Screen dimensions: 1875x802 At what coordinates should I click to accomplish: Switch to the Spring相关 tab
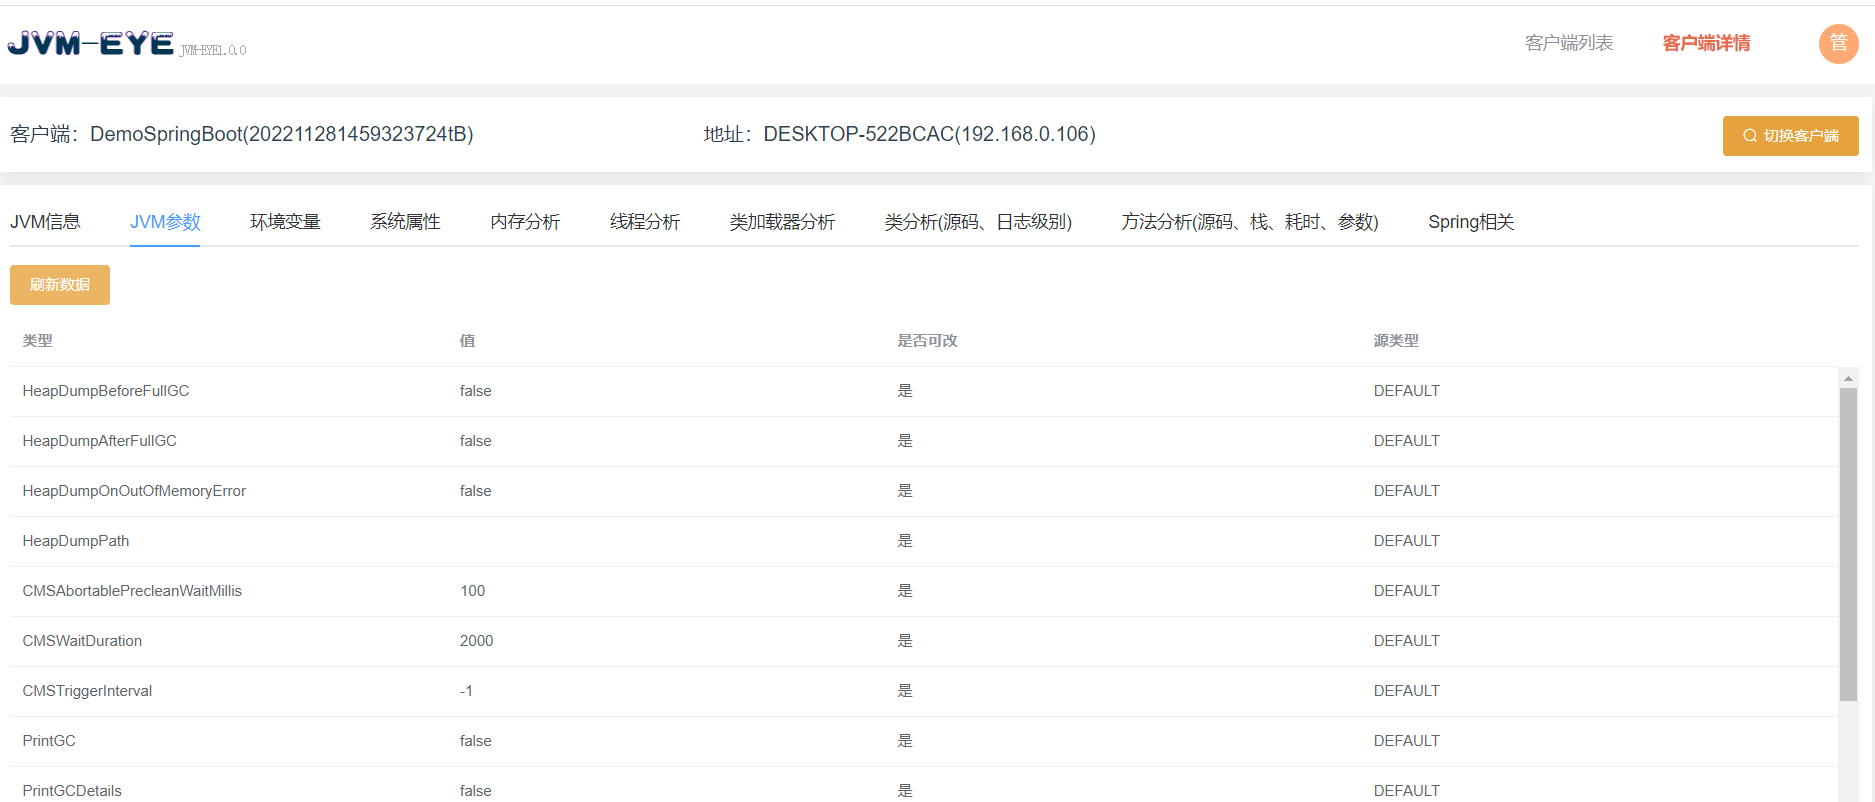click(1471, 222)
